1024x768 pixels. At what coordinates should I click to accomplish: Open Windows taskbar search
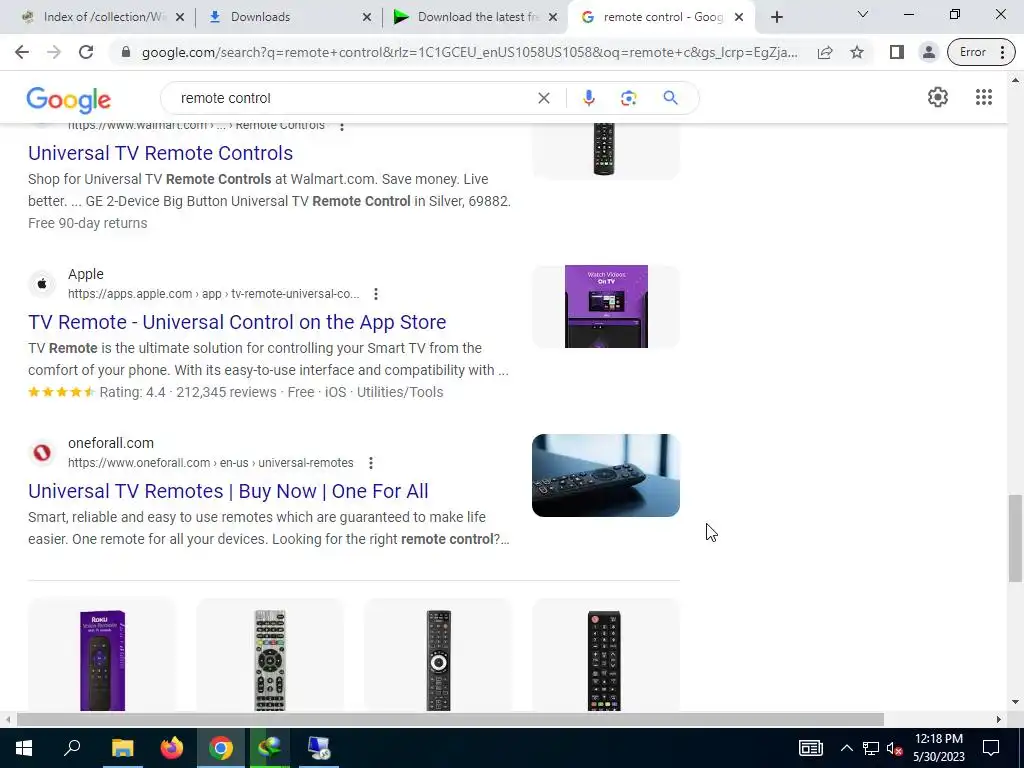pyautogui.click(x=72, y=748)
